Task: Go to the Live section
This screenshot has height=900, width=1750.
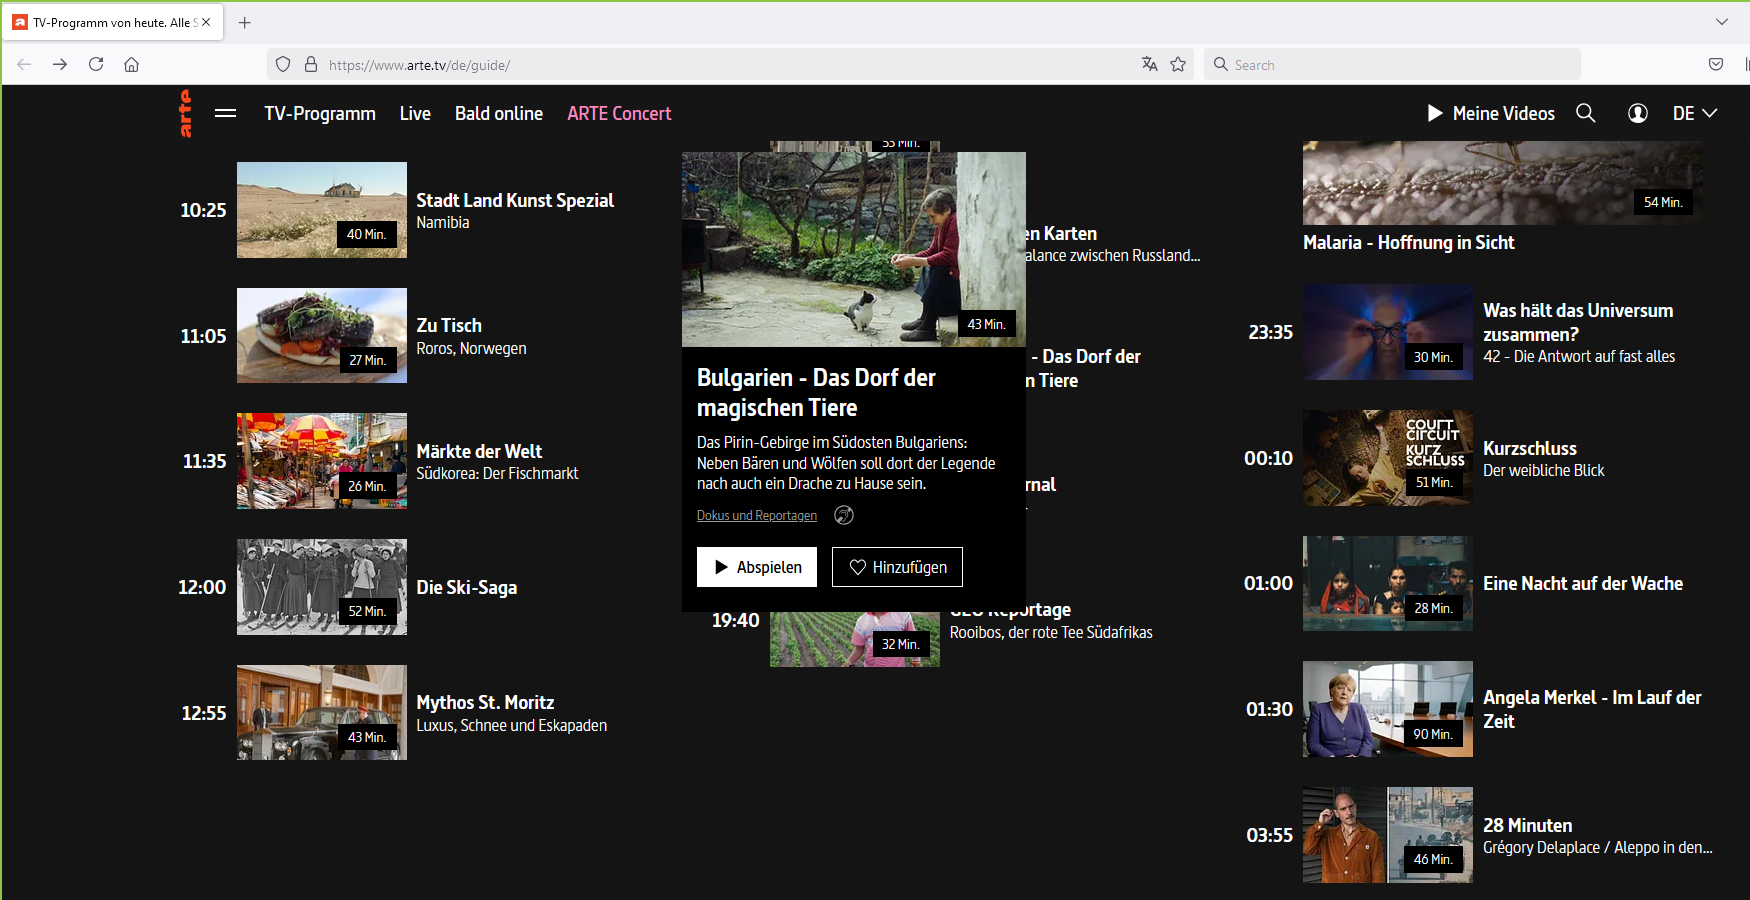Action: pyautogui.click(x=415, y=113)
